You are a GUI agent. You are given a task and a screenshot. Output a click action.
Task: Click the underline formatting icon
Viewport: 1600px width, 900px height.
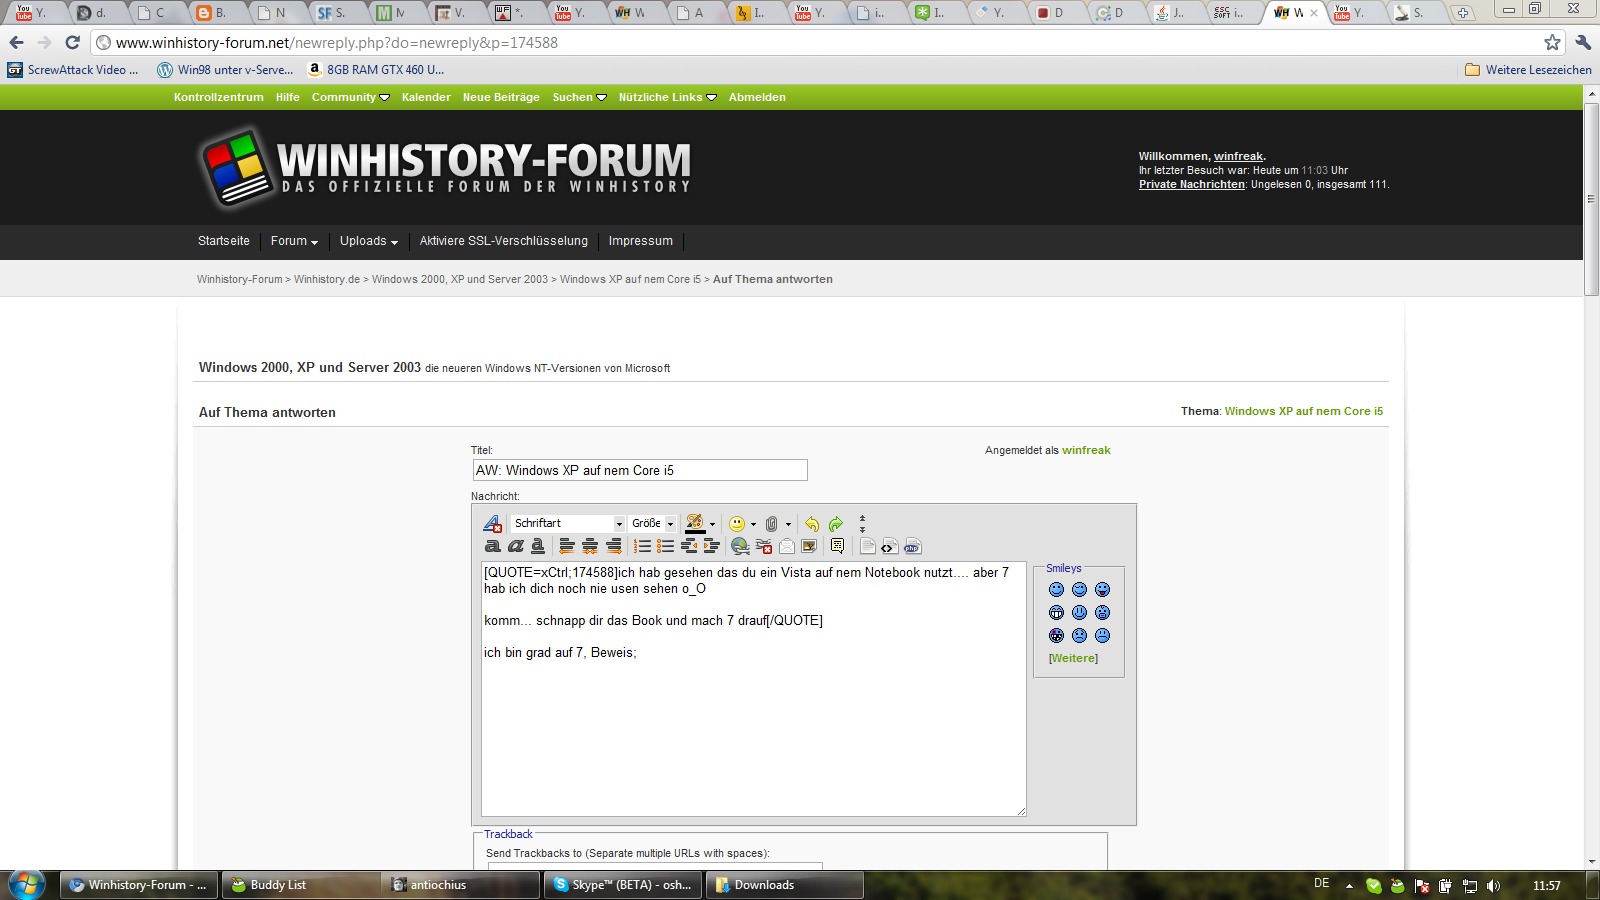pos(538,546)
